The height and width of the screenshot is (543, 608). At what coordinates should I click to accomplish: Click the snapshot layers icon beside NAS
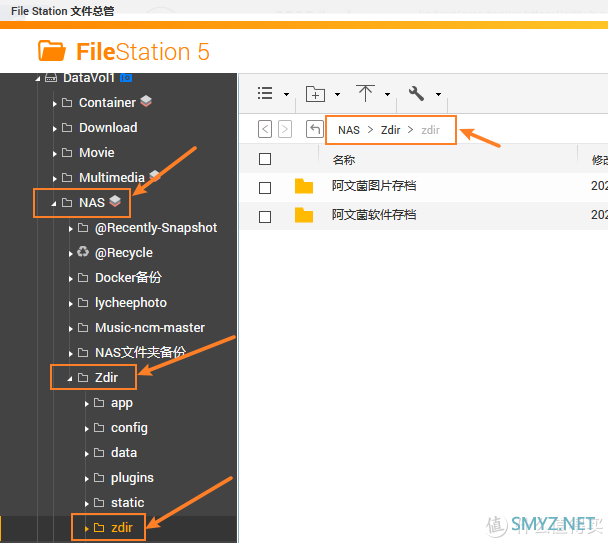[115, 201]
